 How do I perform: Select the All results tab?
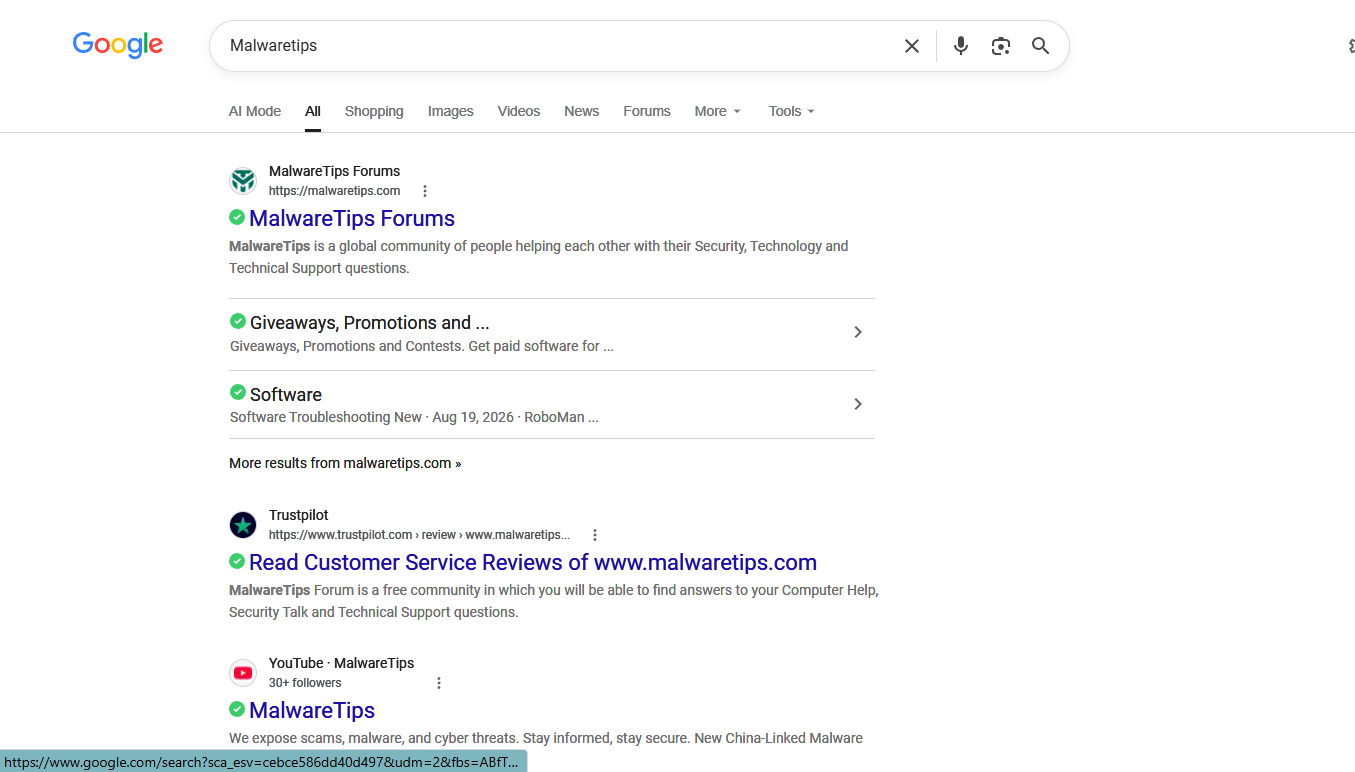point(313,111)
